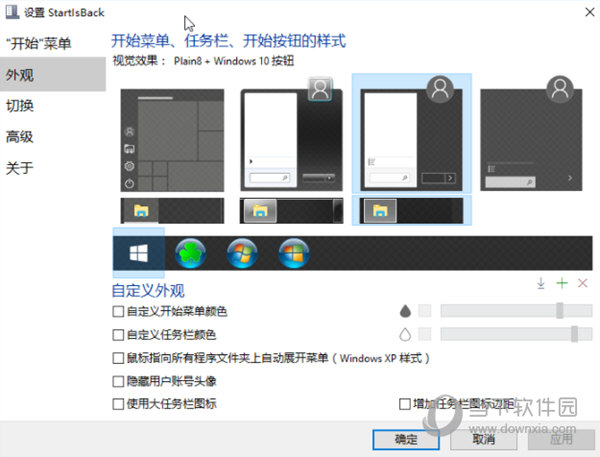Click the StartIsBack title bar app icon
600x457 pixels.
[x=12, y=11]
